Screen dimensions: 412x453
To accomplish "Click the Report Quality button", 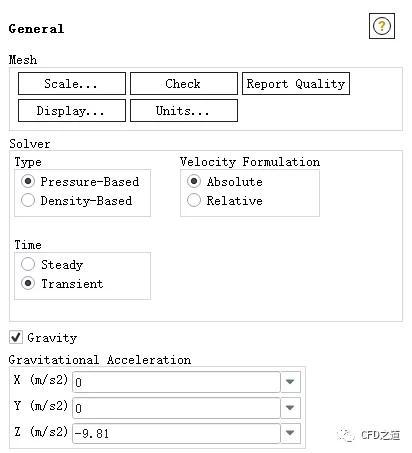I will (296, 83).
